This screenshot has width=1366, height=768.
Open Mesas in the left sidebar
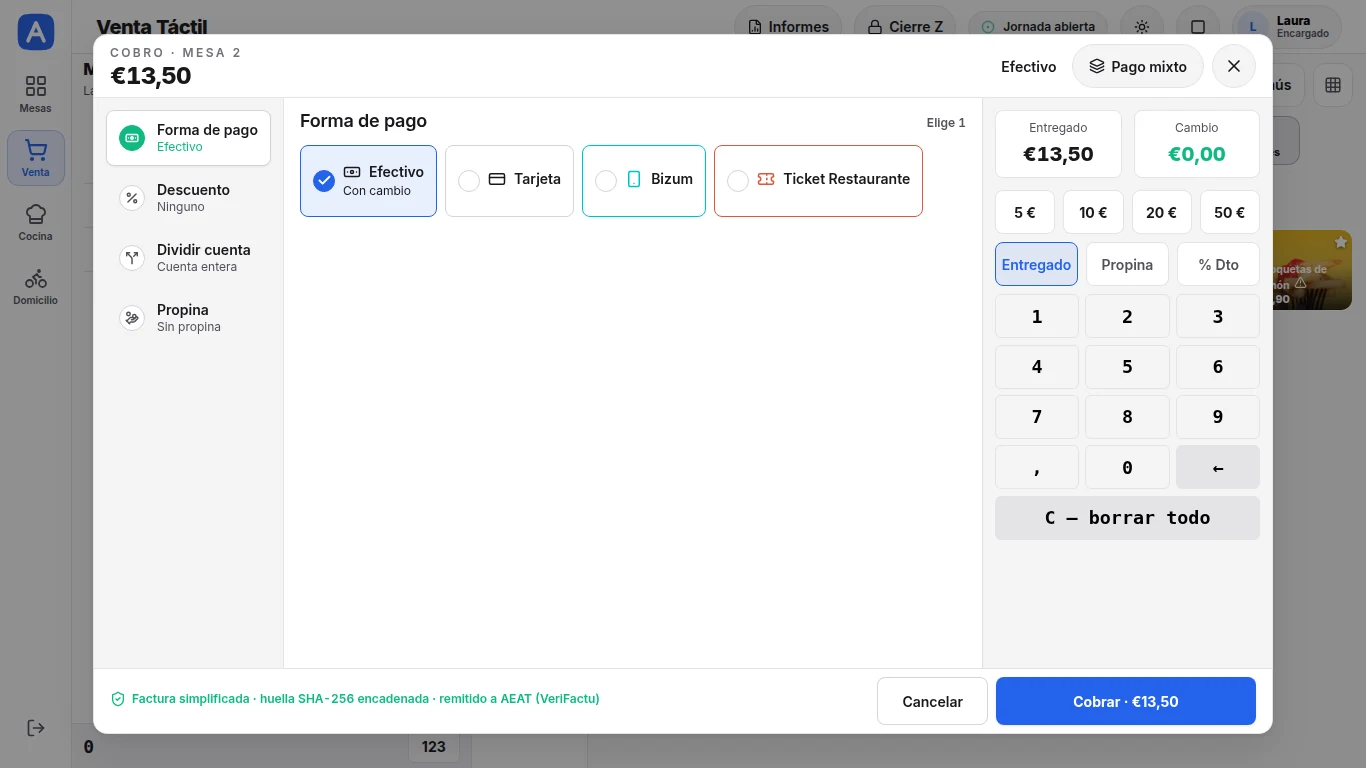tap(36, 94)
